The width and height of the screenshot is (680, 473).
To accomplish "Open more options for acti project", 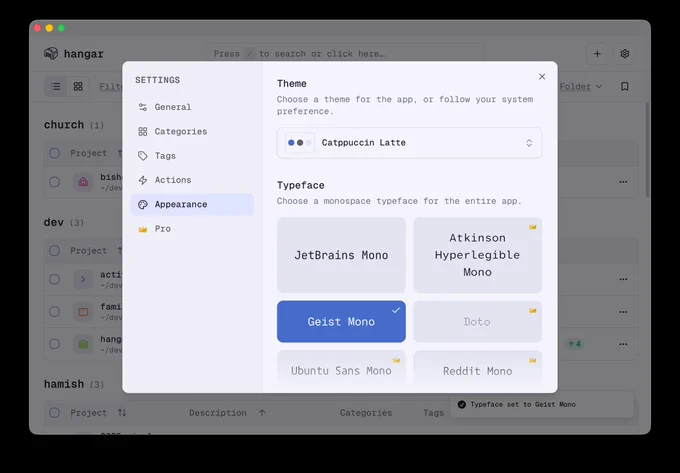I will click(x=623, y=279).
